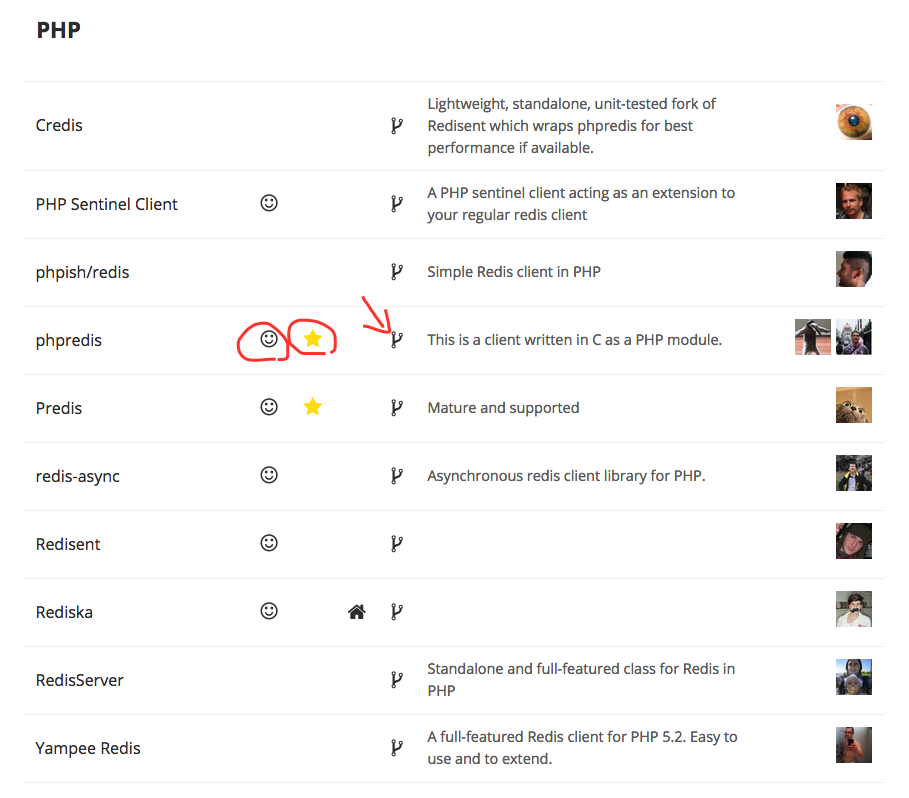Open PHP Sentinel Client repository icon
The image size is (909, 798).
click(397, 203)
